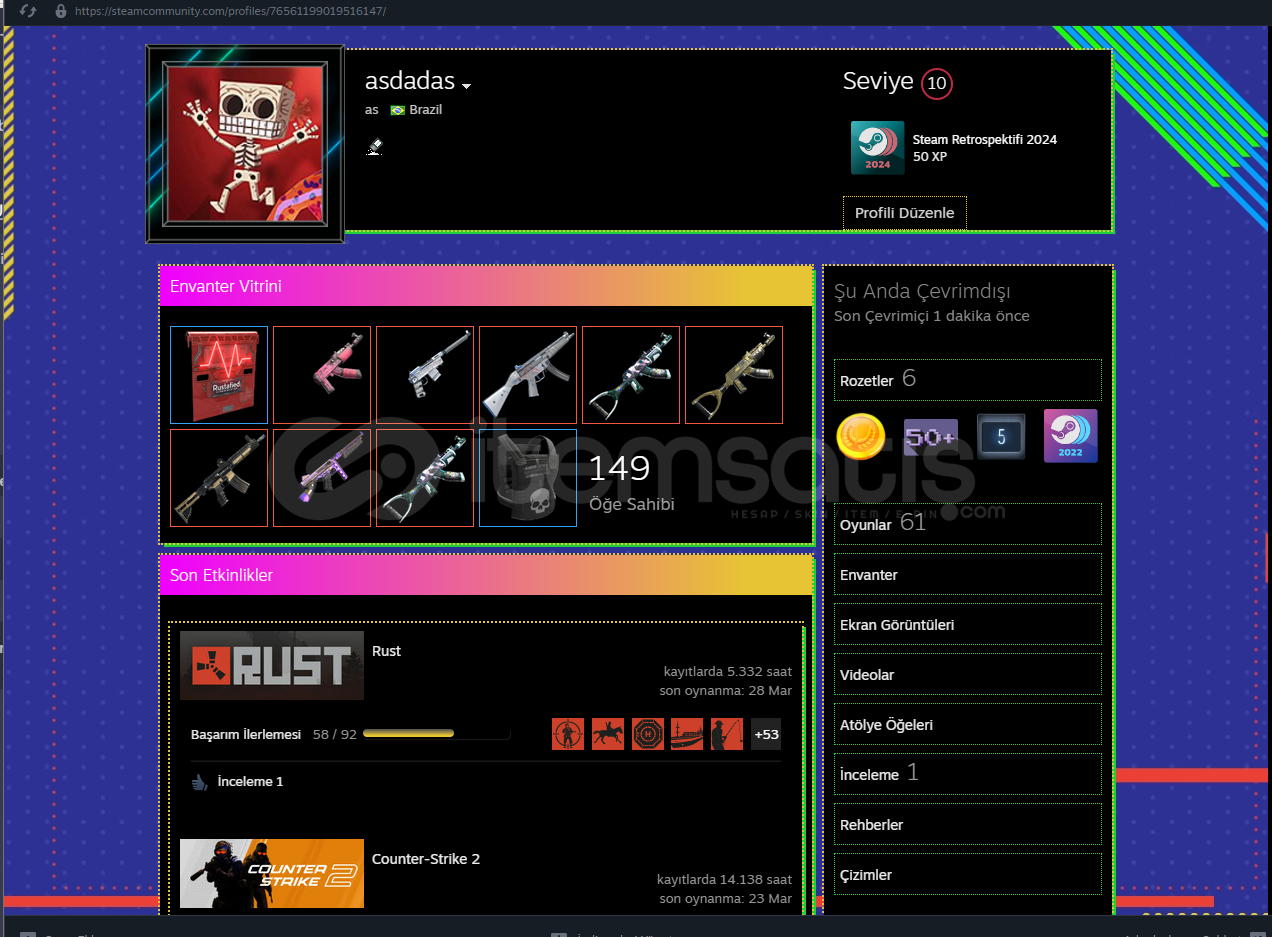The image size is (1272, 937).
Task: Open the Rust game banner image
Action: 272,665
